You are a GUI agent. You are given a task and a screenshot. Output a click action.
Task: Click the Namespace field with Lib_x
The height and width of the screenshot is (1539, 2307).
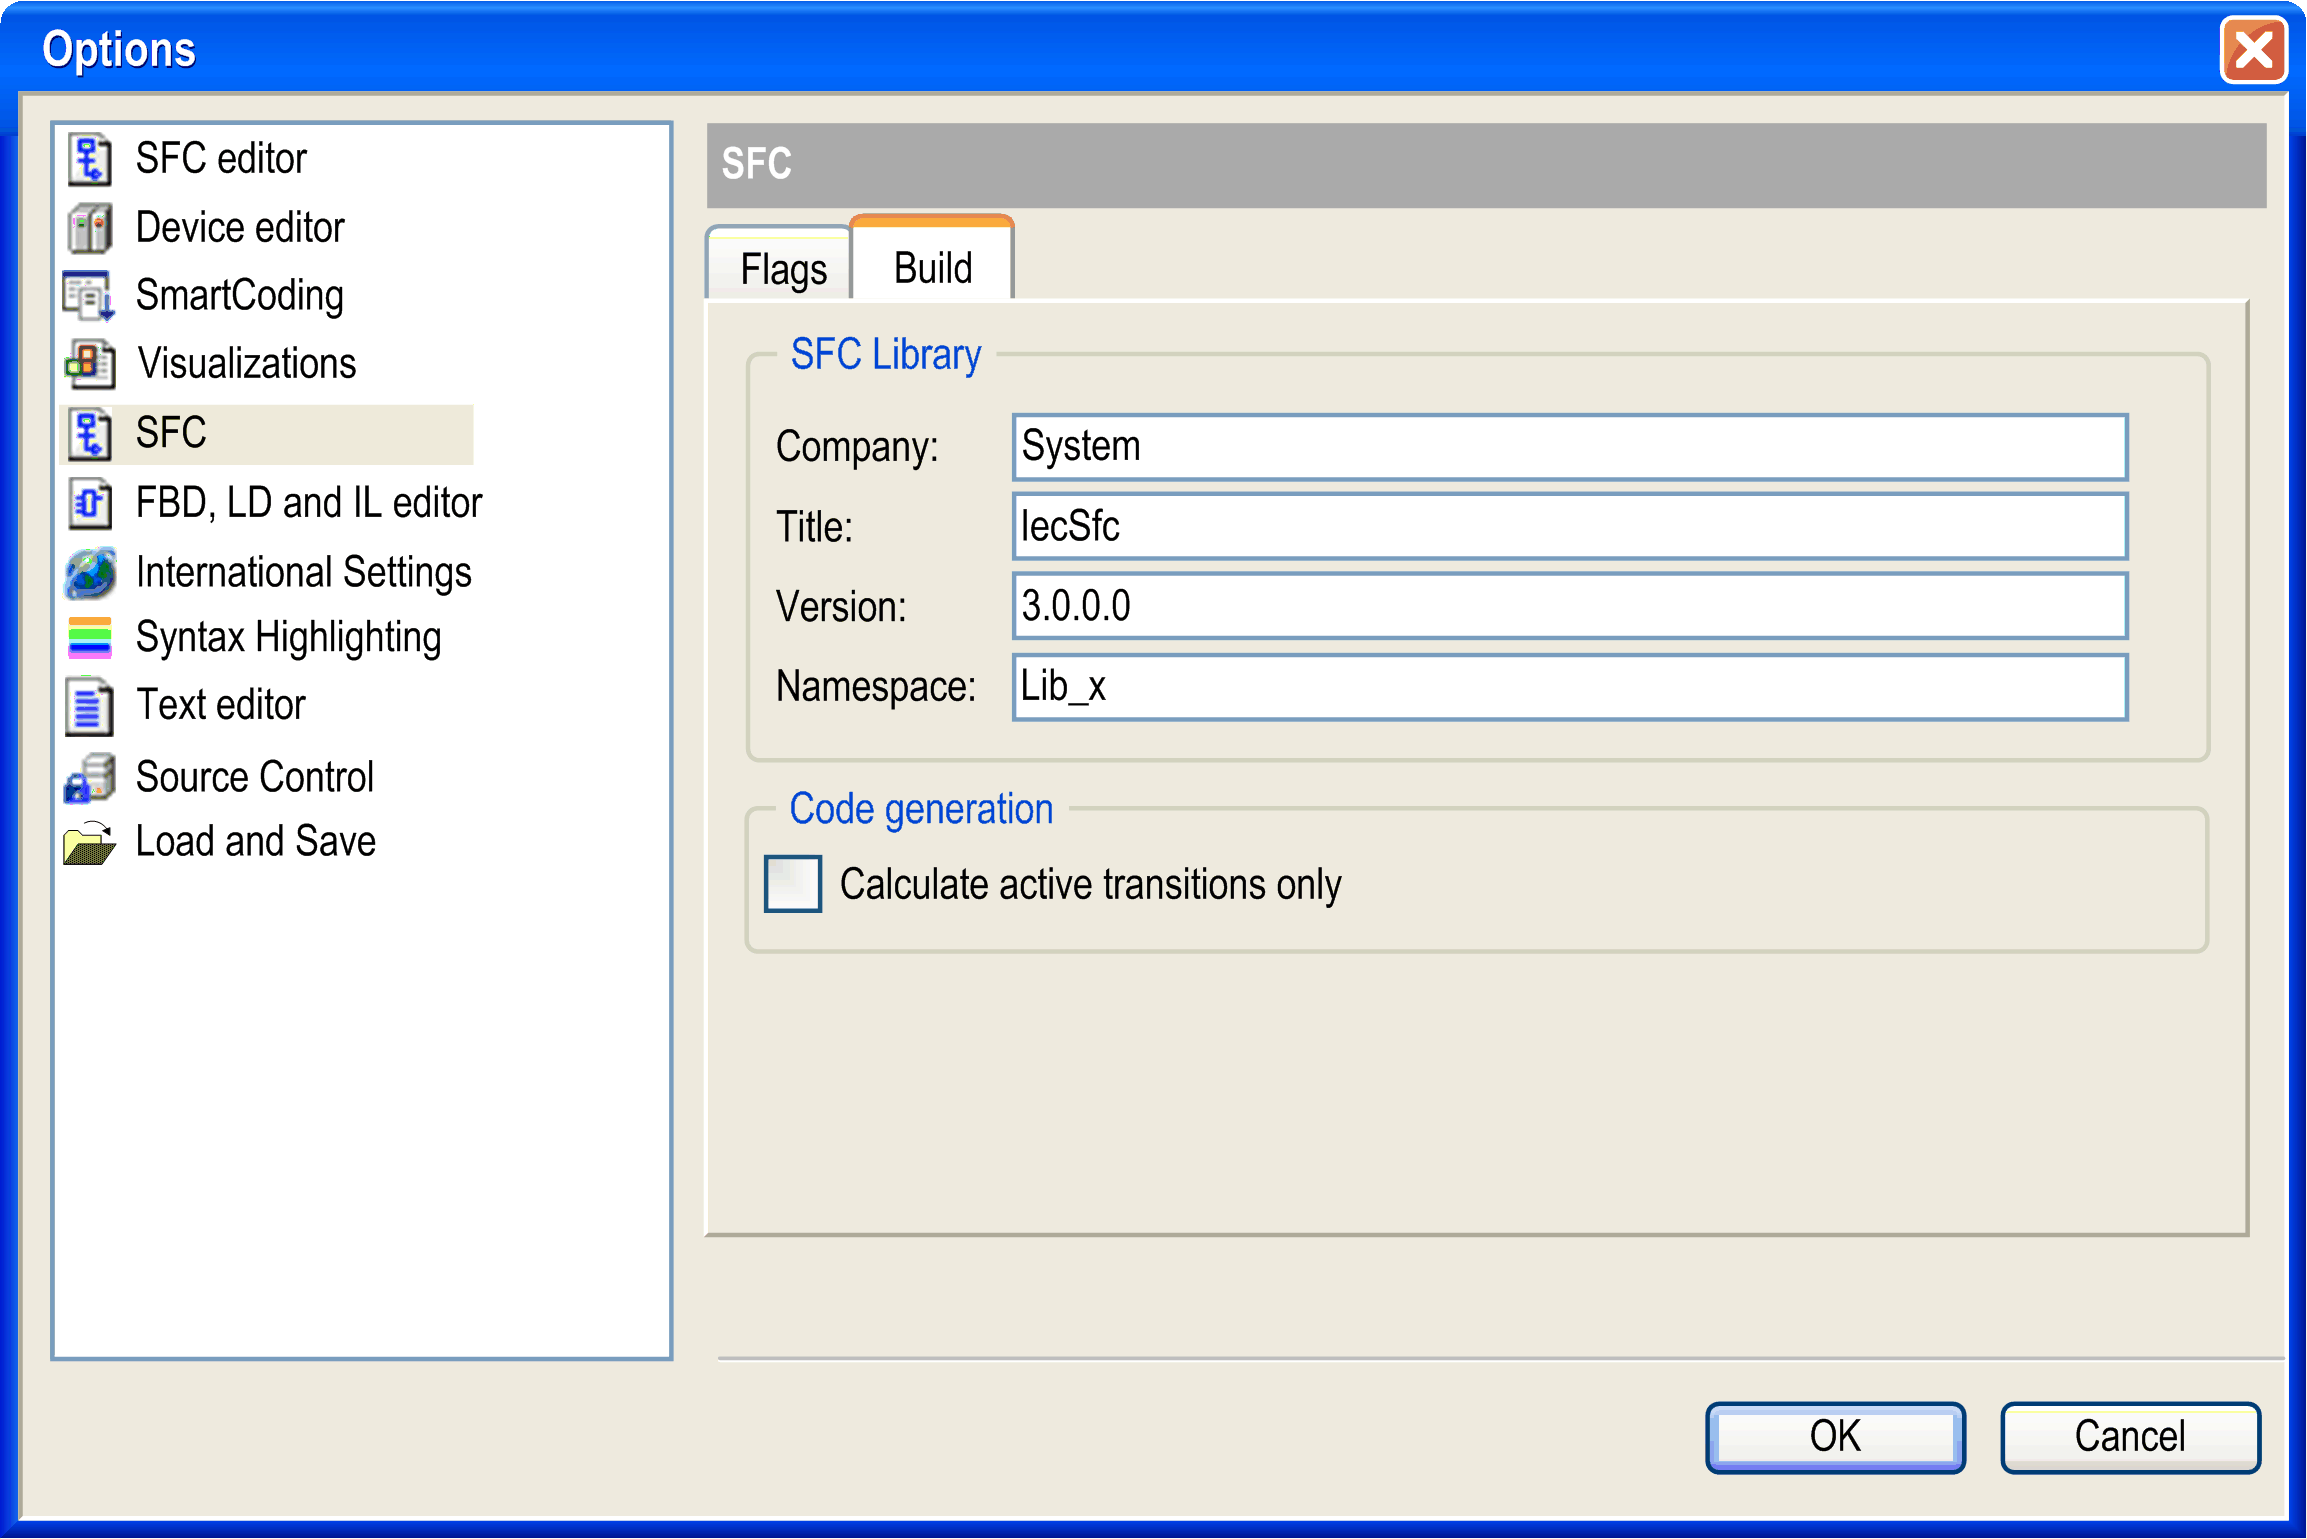pos(1568,687)
